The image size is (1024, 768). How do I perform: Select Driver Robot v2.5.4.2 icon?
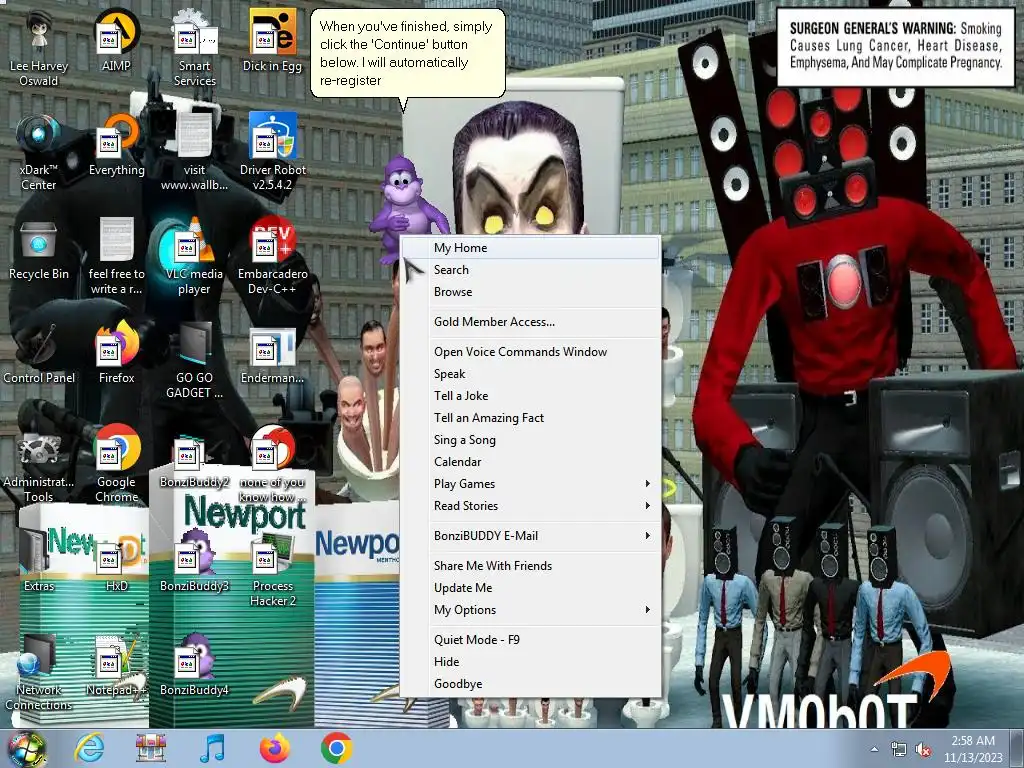coord(272,153)
